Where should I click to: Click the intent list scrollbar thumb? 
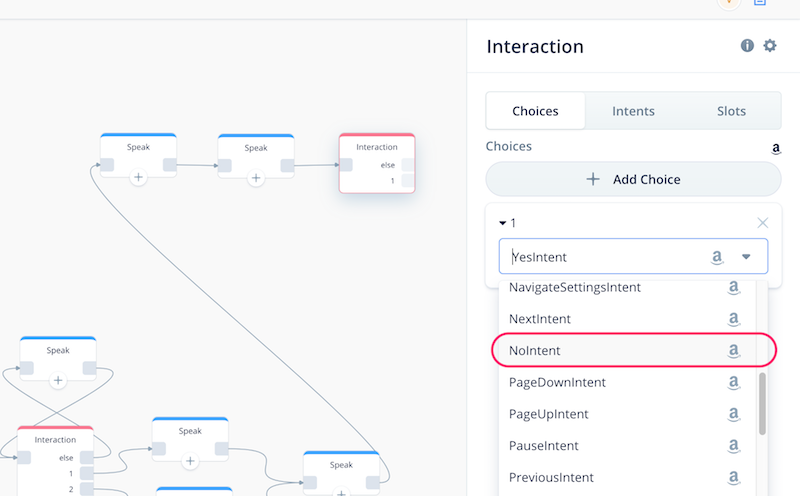coord(762,404)
